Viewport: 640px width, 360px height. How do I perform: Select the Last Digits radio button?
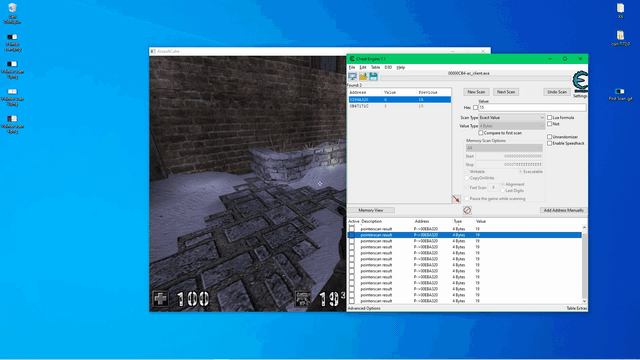click(x=503, y=191)
